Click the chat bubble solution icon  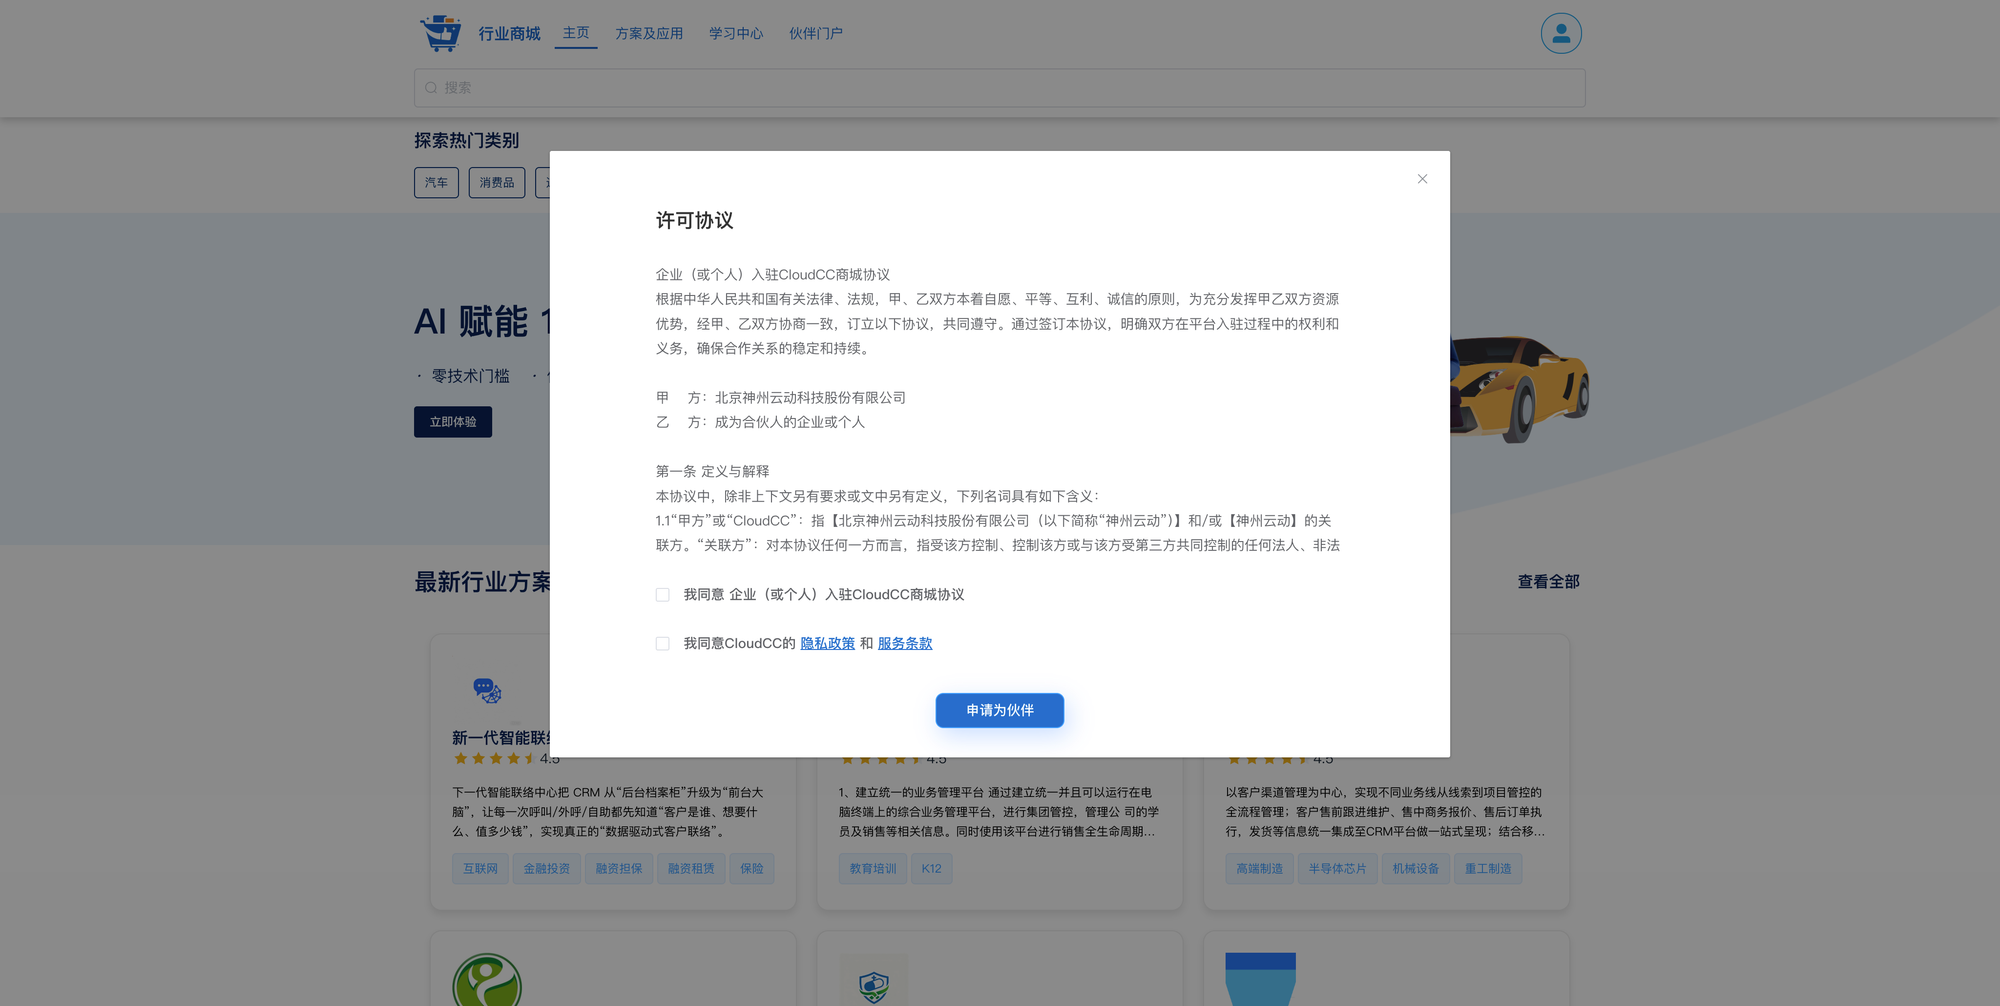[487, 690]
